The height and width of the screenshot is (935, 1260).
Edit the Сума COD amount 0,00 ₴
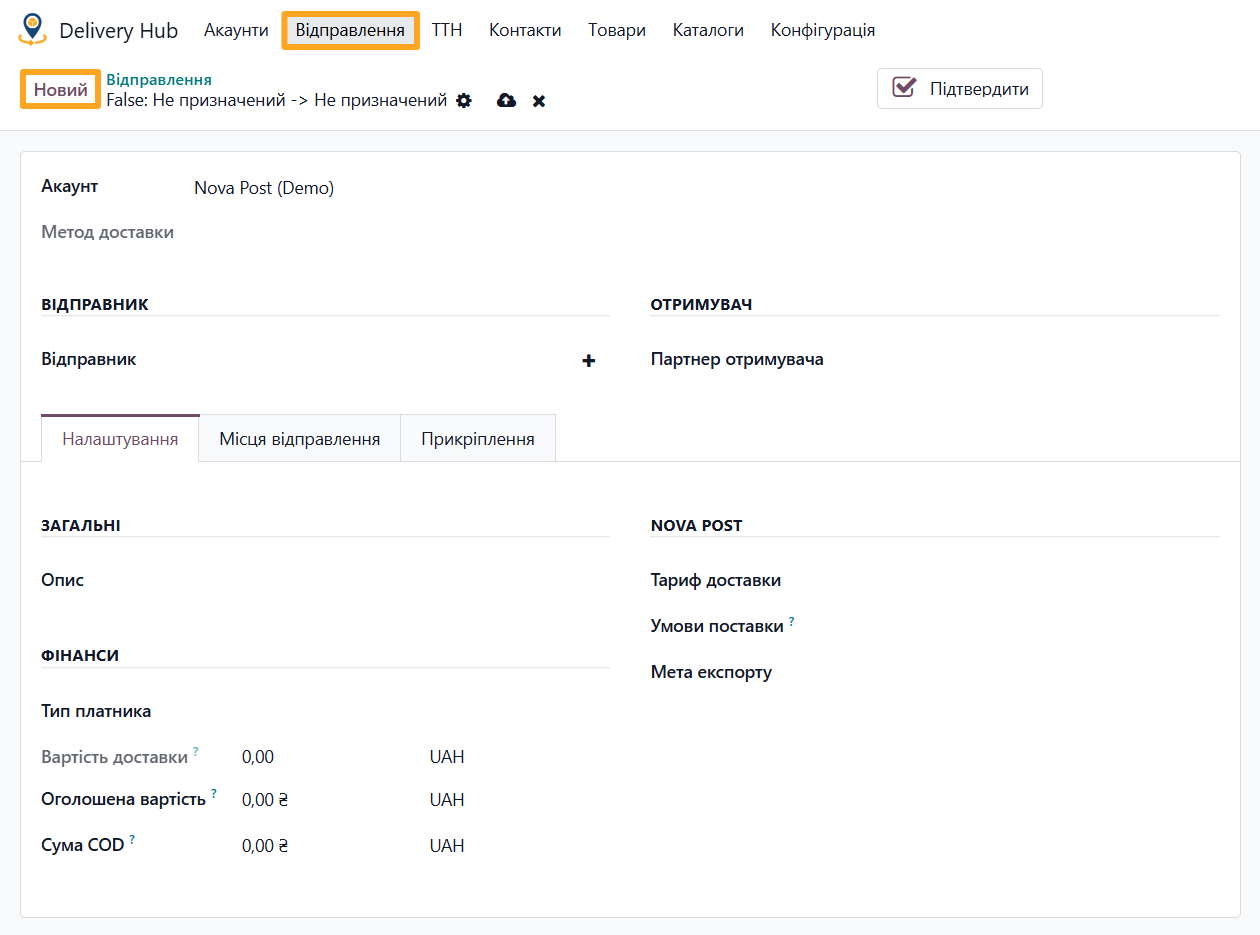click(265, 846)
